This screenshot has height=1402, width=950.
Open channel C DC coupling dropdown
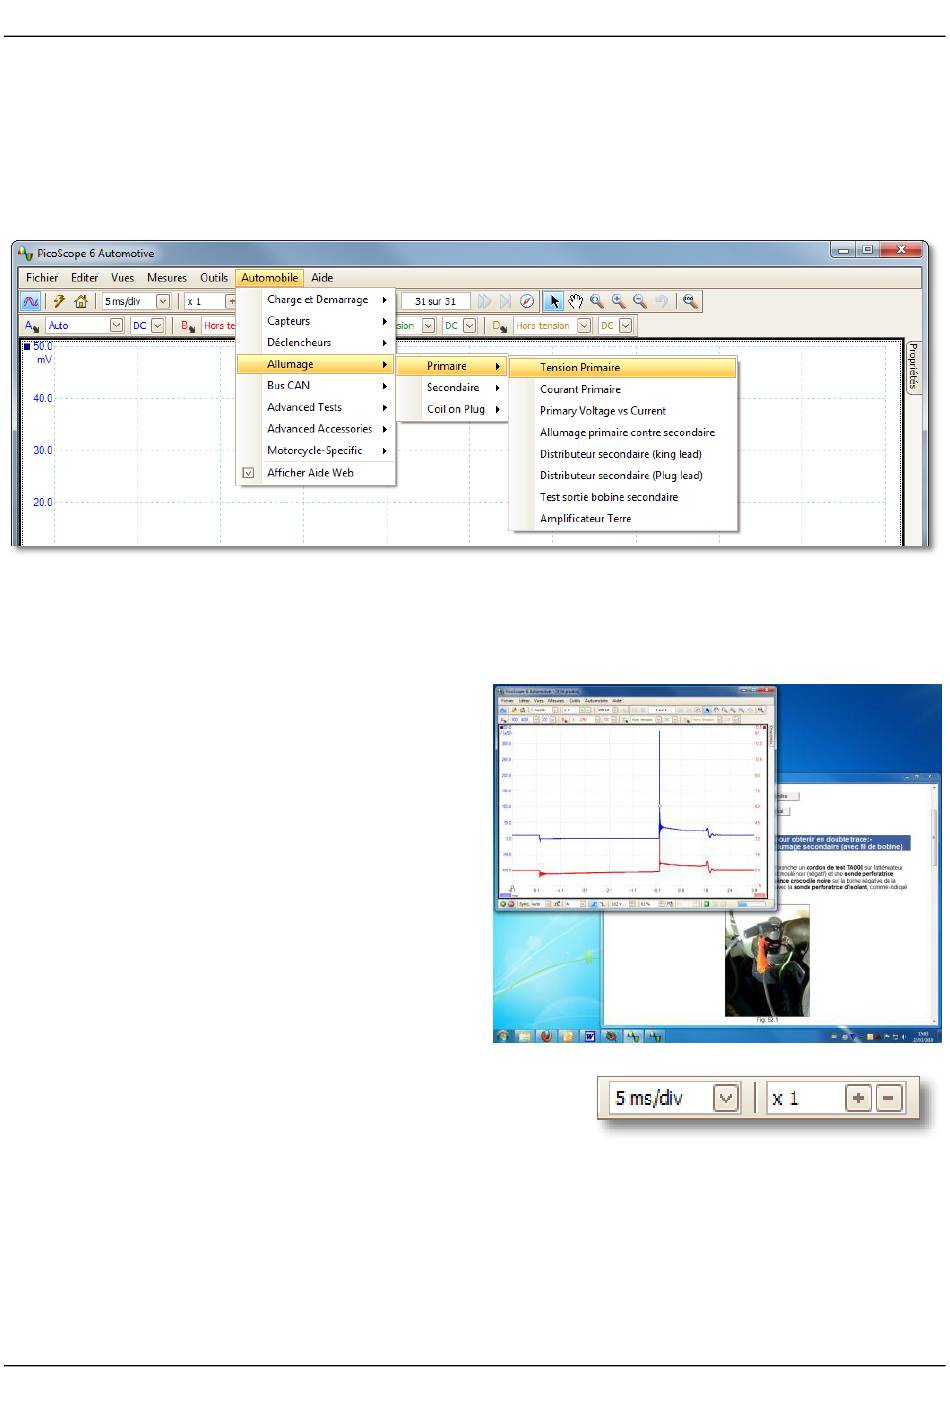point(469,325)
